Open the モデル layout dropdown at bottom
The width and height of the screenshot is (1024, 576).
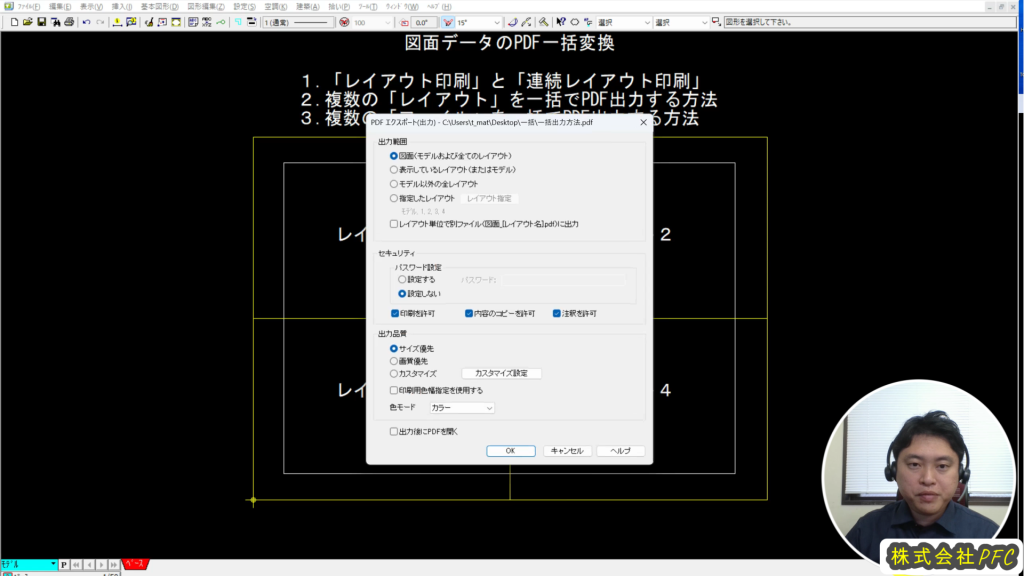28,565
